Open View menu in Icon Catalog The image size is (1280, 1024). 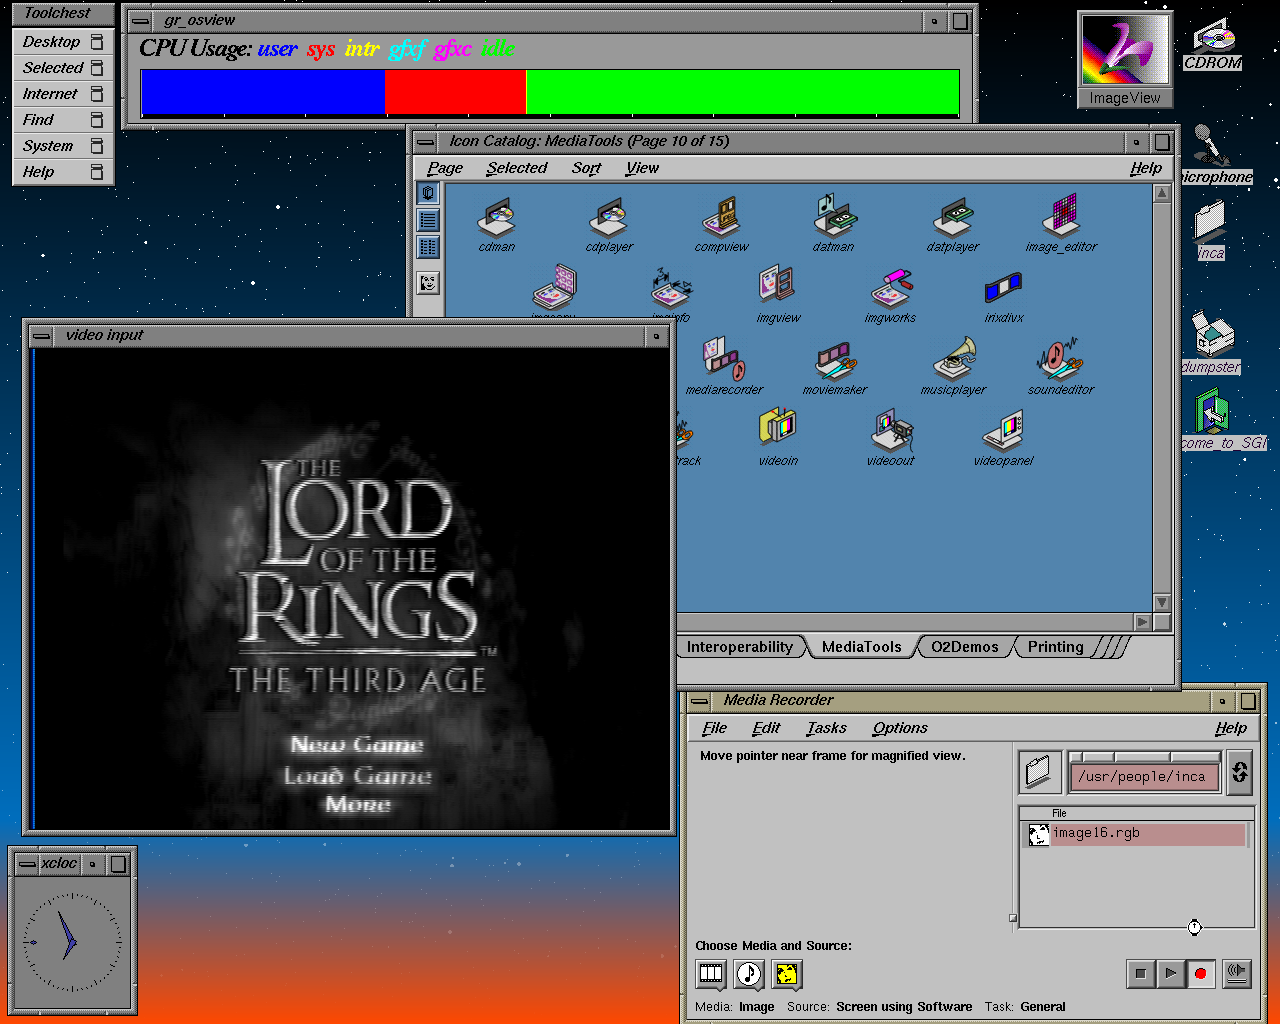(642, 168)
